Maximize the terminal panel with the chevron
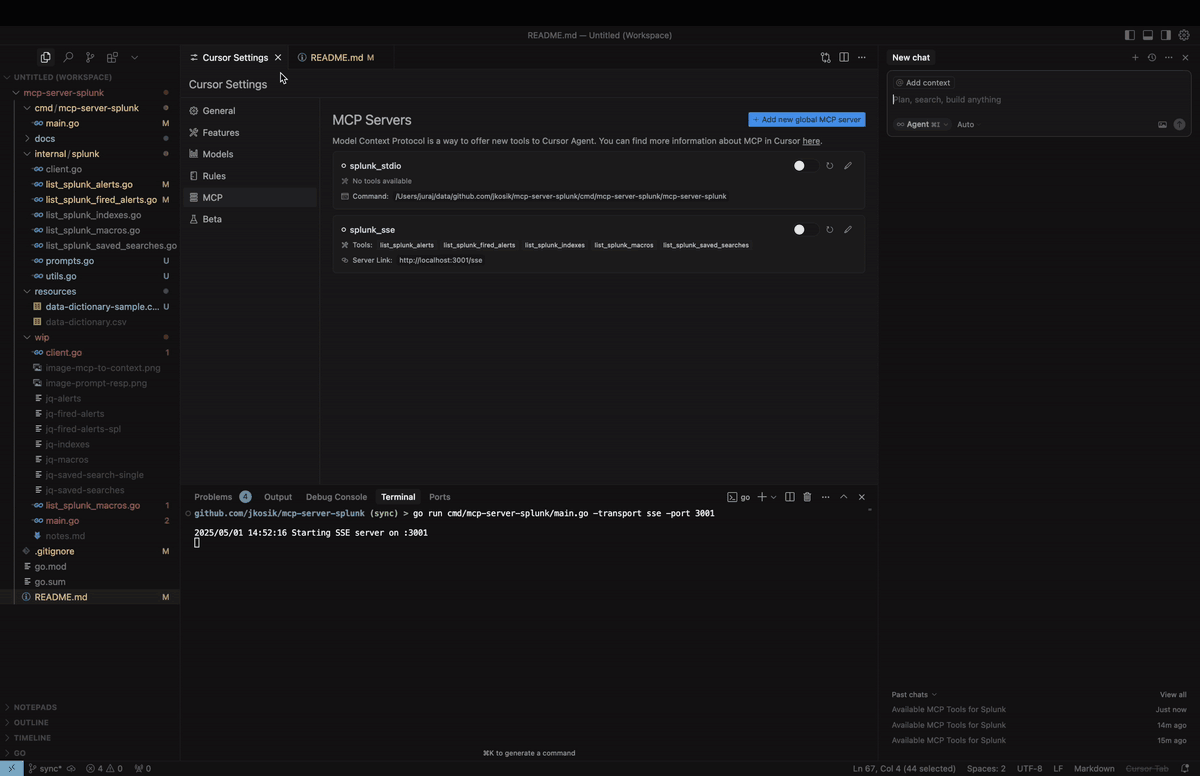Screen dimensions: 1200x776 tap(843, 496)
